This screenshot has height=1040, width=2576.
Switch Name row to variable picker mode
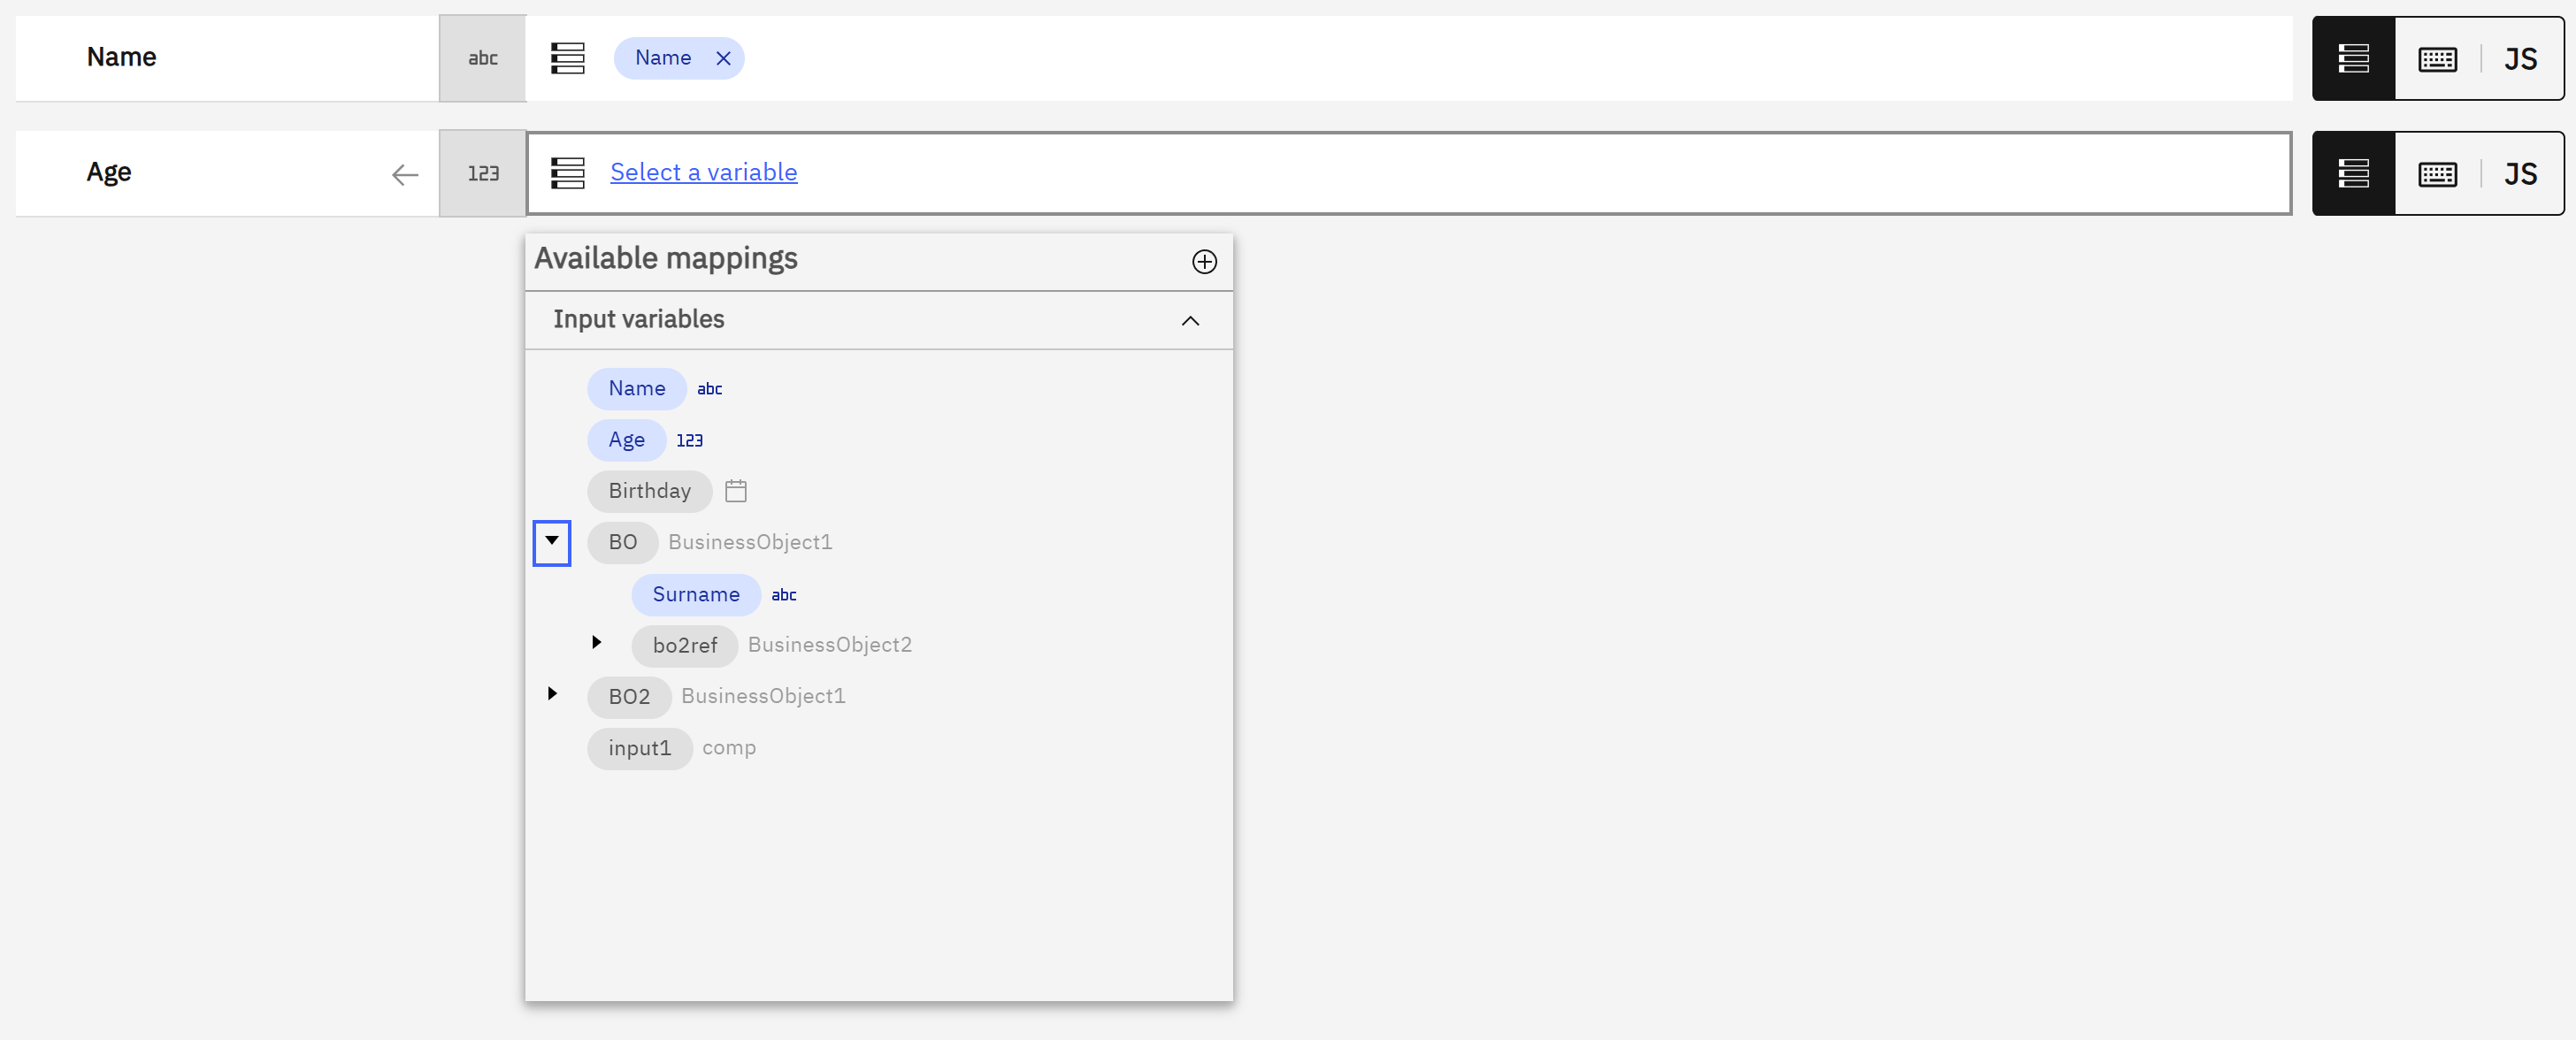point(2353,59)
